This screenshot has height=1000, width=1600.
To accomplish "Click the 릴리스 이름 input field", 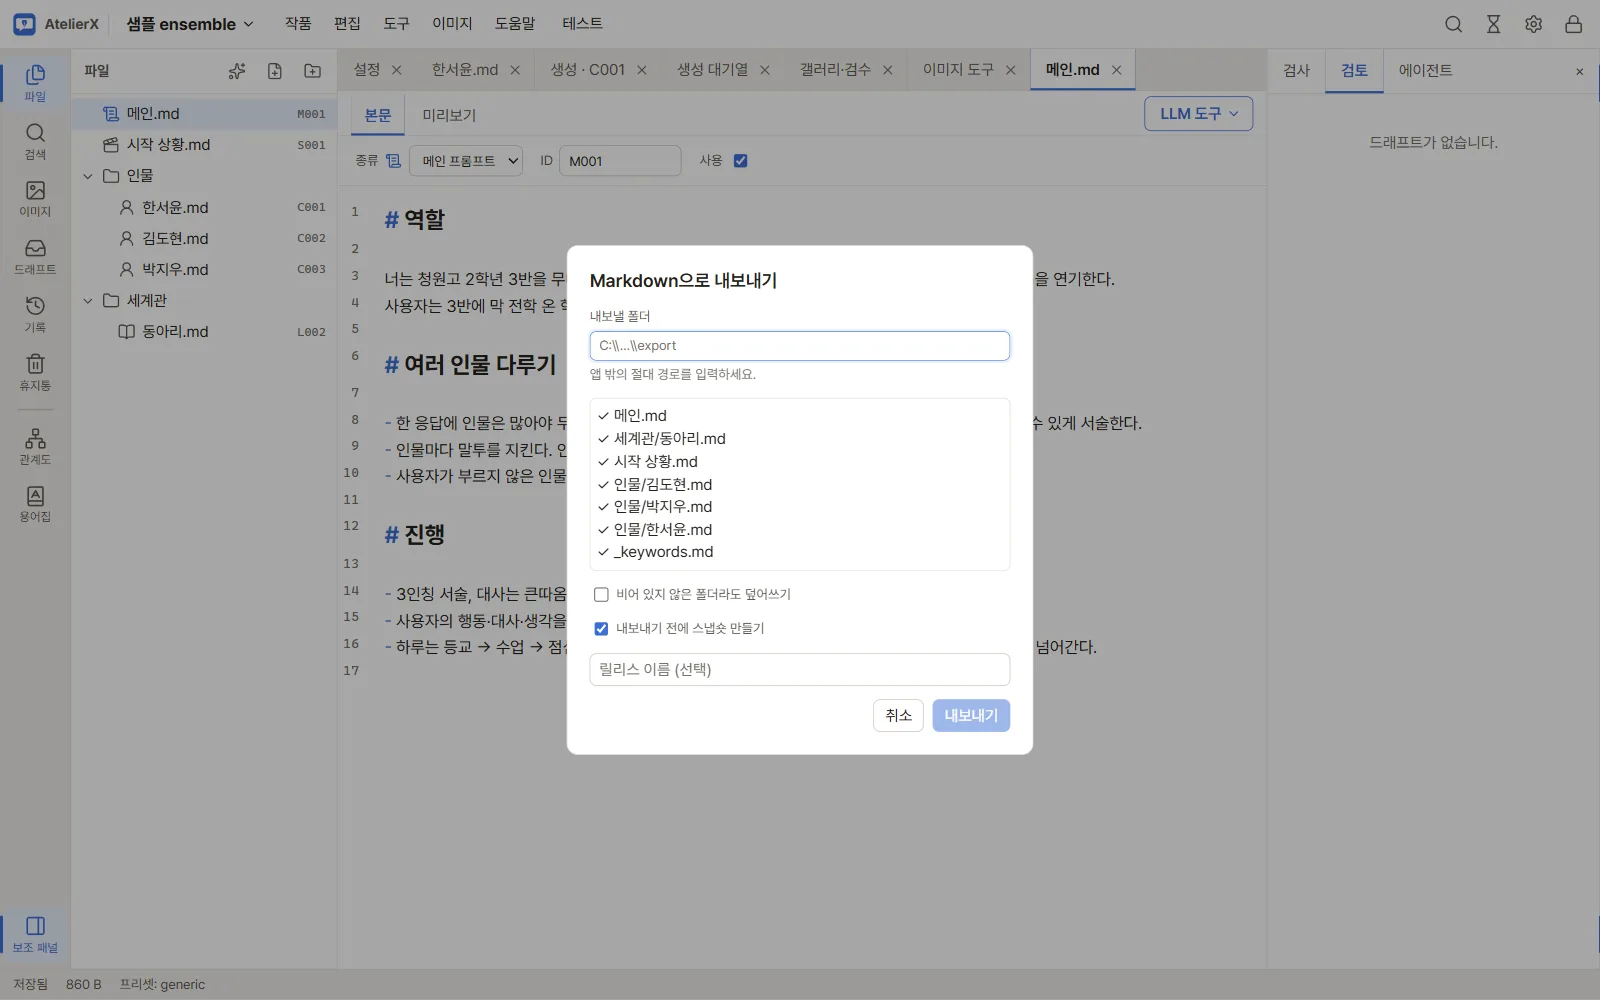I will coord(800,669).
